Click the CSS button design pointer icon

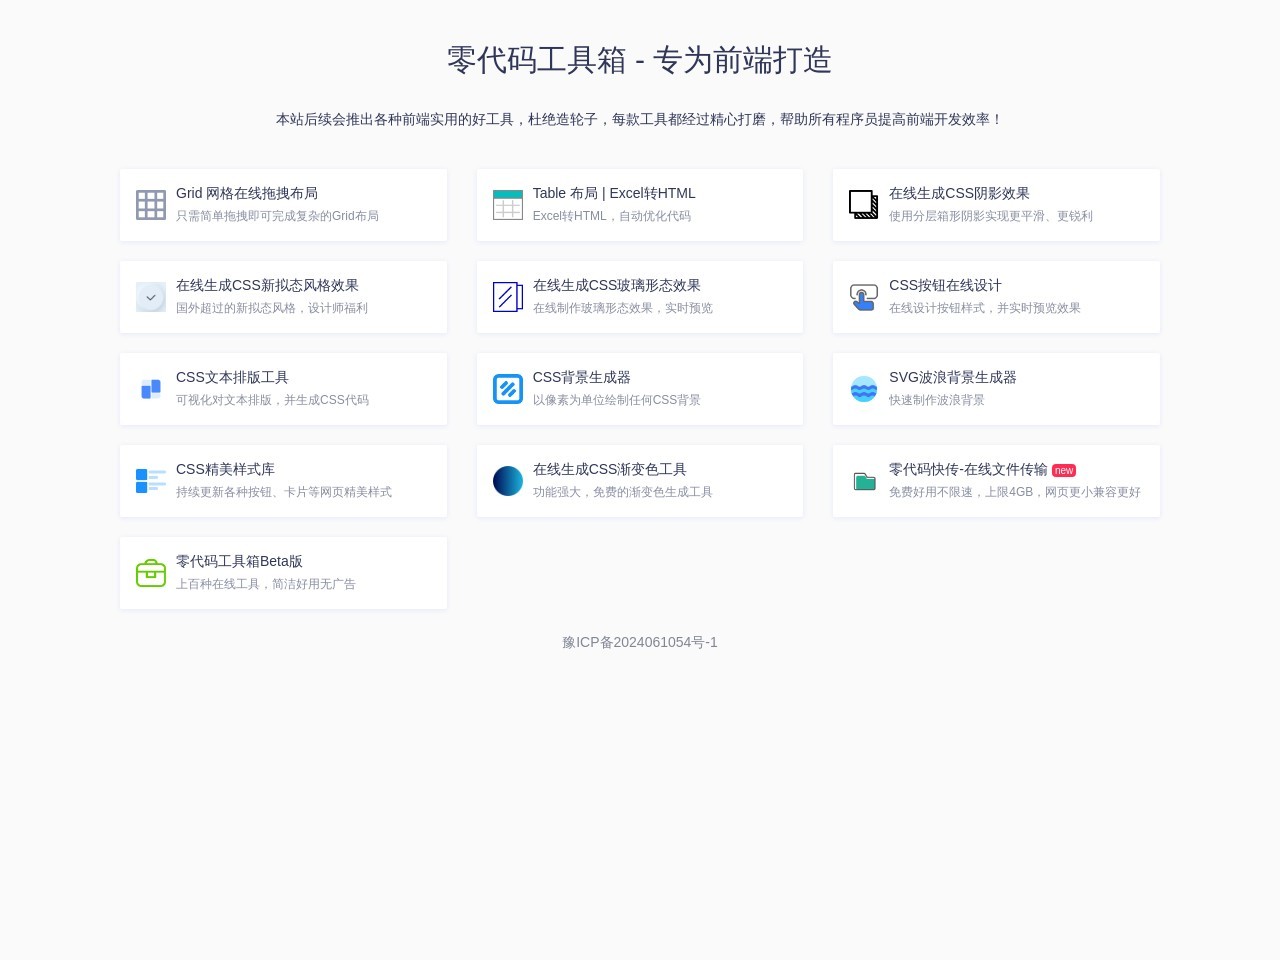(x=864, y=297)
